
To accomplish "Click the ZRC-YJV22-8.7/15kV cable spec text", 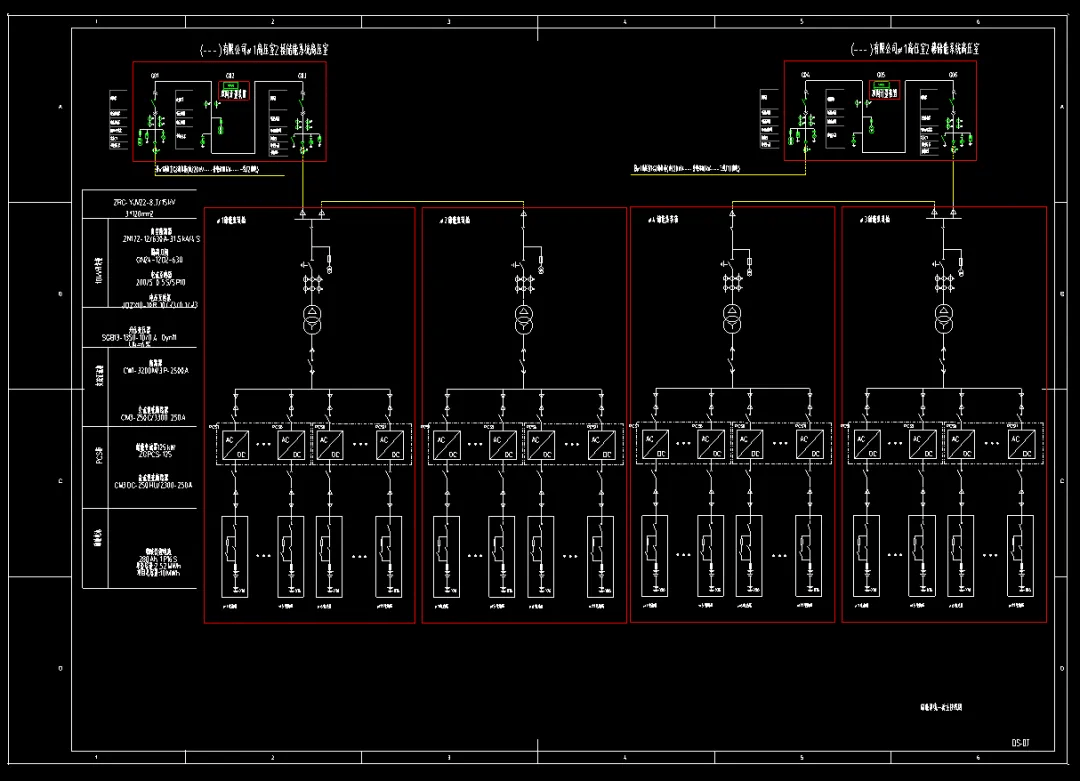I will pos(143,201).
